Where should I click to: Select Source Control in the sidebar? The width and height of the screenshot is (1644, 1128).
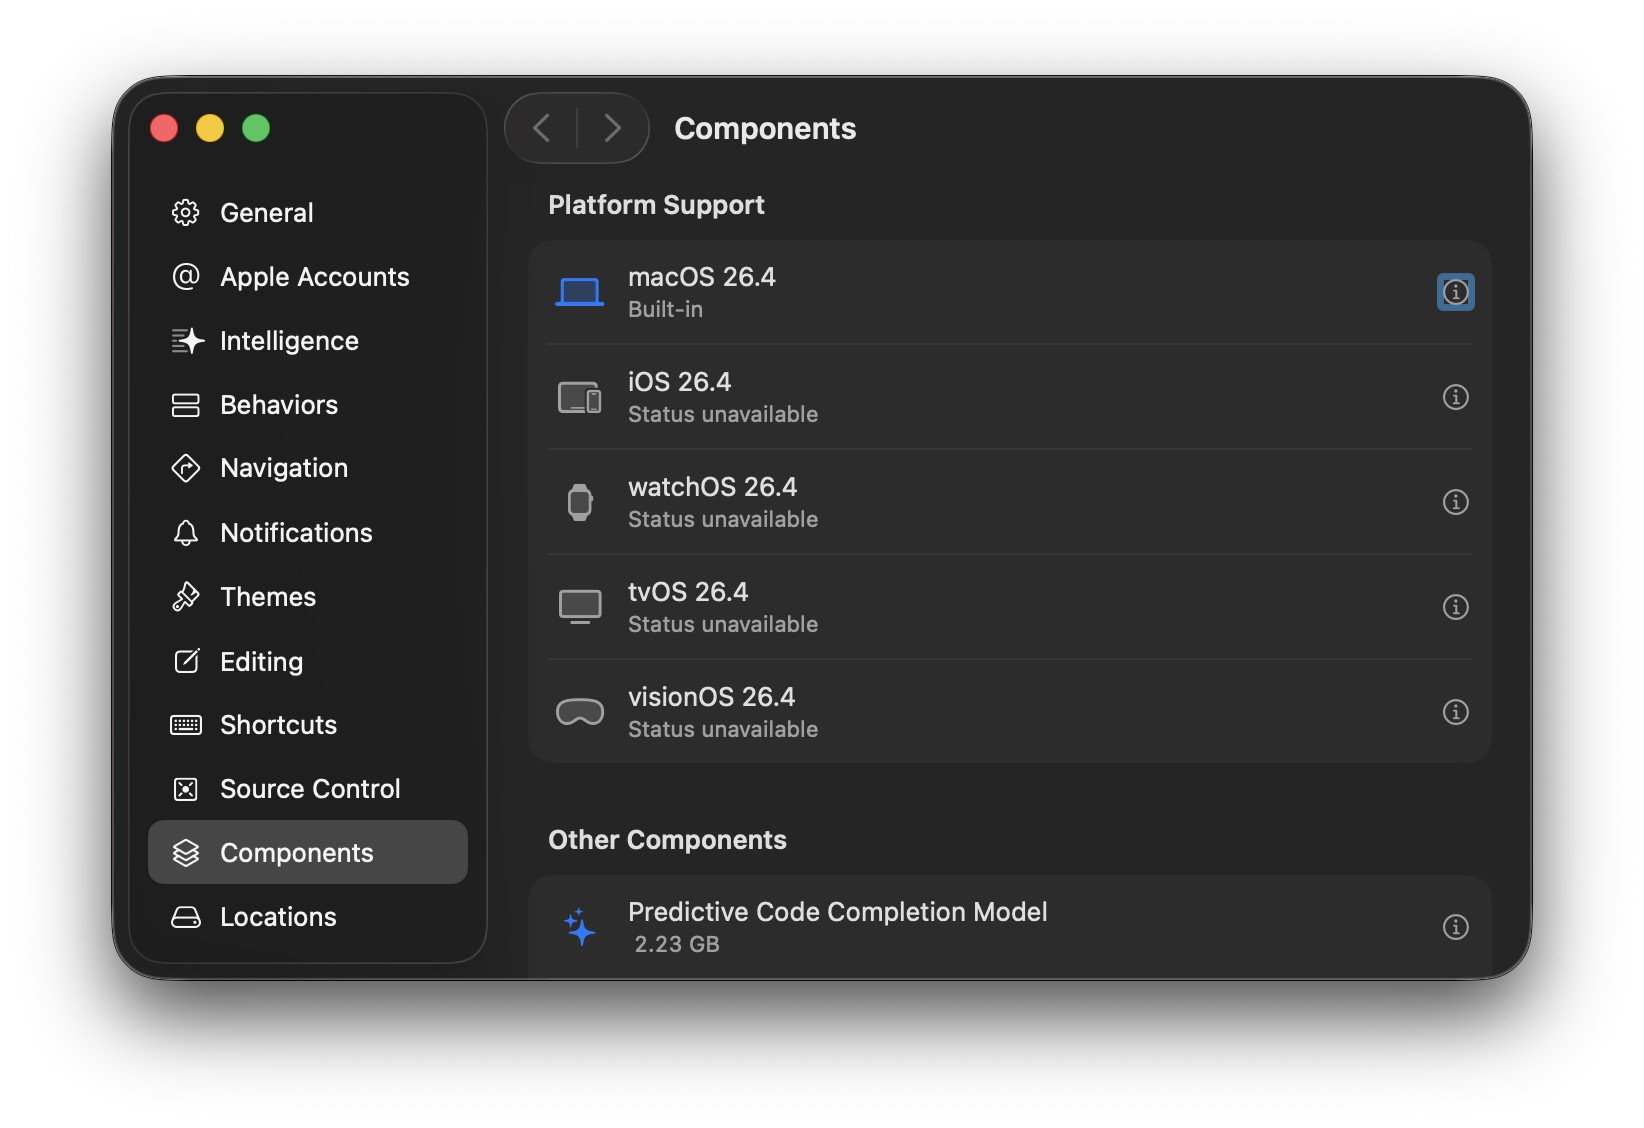tap(308, 789)
